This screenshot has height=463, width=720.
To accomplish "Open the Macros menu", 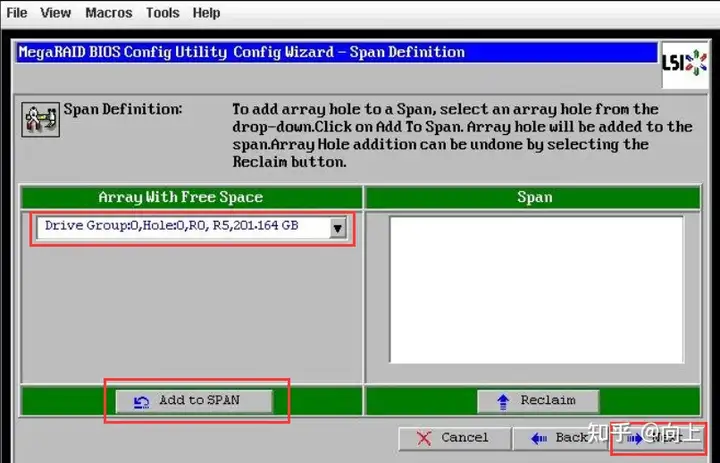I will (x=109, y=13).
